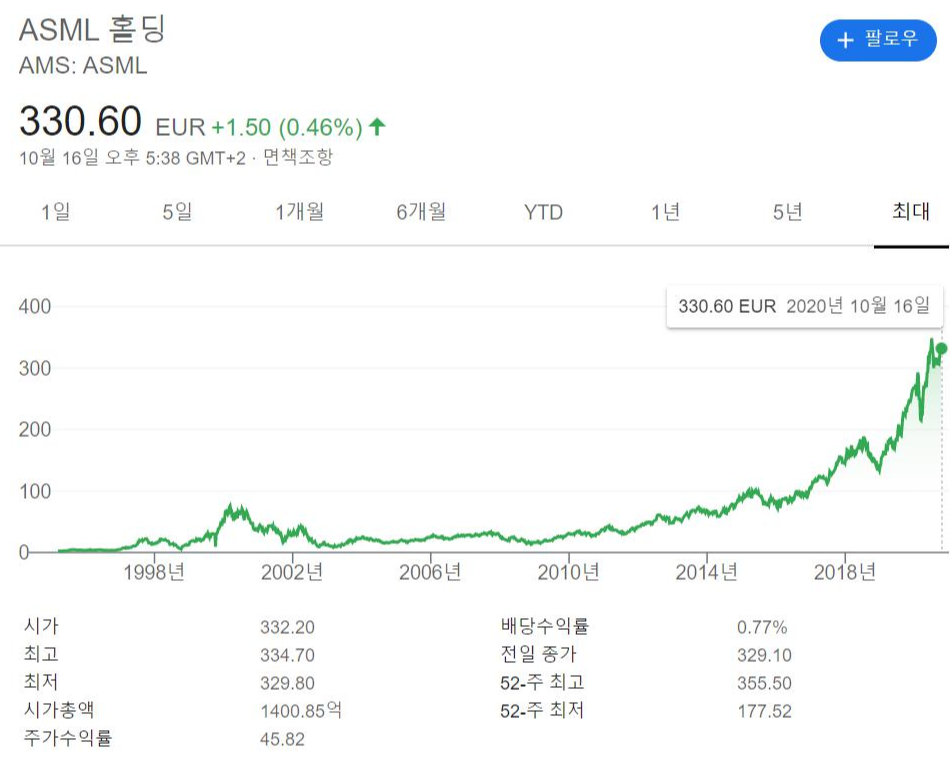Switch chart to 6개월 range

pyautogui.click(x=421, y=212)
